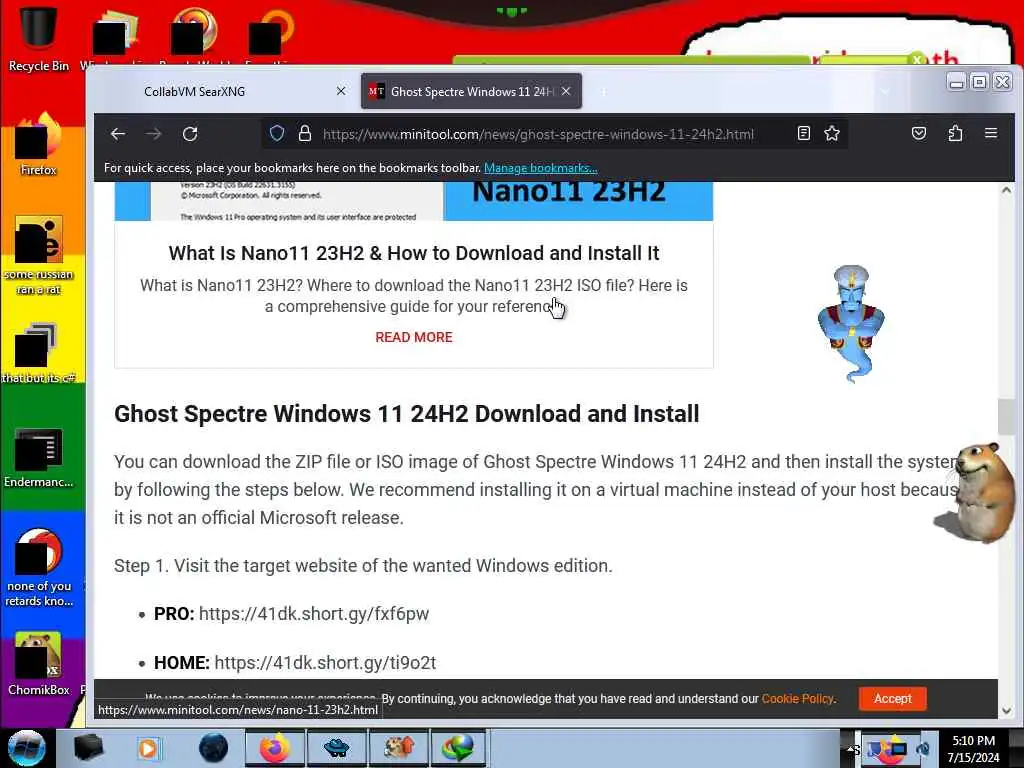This screenshot has height=768, width=1024.
Task: Open the Save to Pocket button
Action: pyautogui.click(x=919, y=133)
